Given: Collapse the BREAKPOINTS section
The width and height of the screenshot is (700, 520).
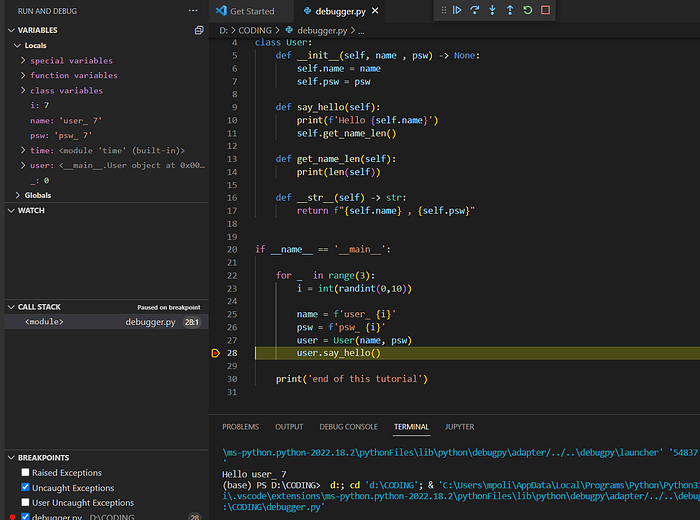Looking at the screenshot, I should point(12,458).
